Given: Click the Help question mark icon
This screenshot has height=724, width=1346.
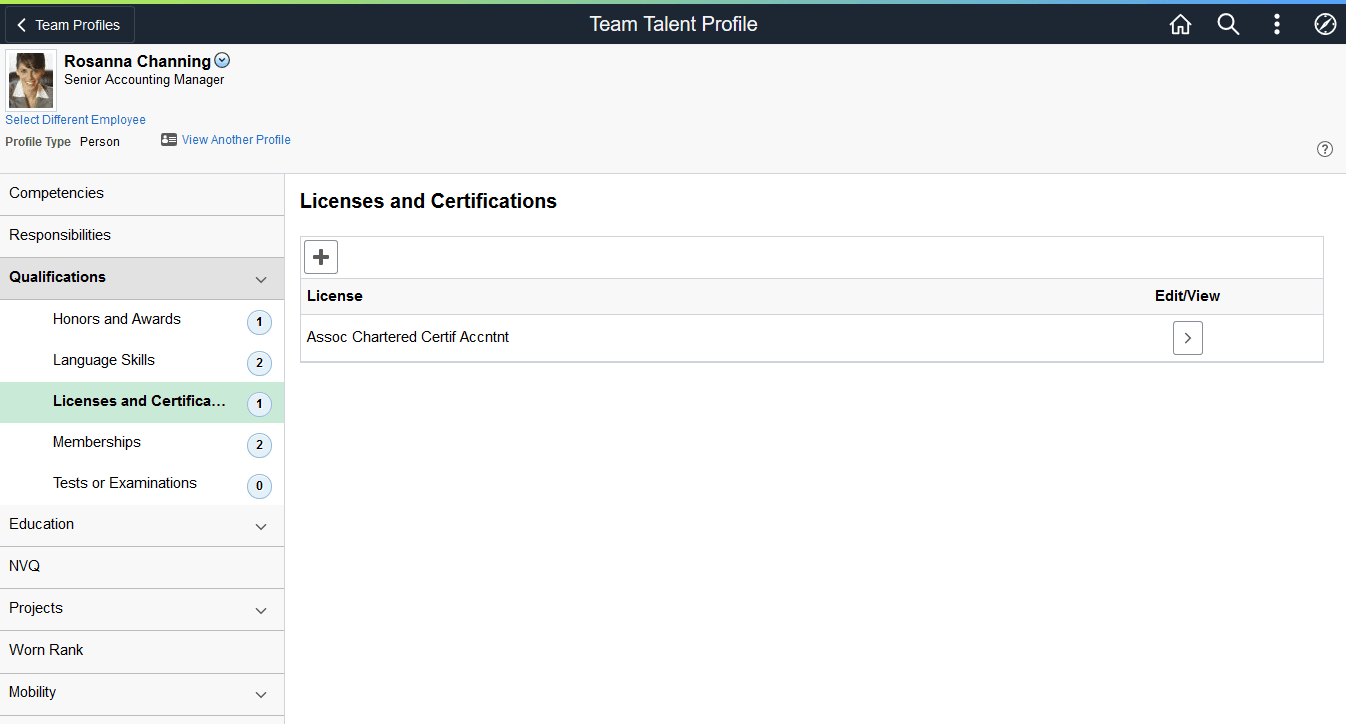Looking at the screenshot, I should click(x=1325, y=148).
